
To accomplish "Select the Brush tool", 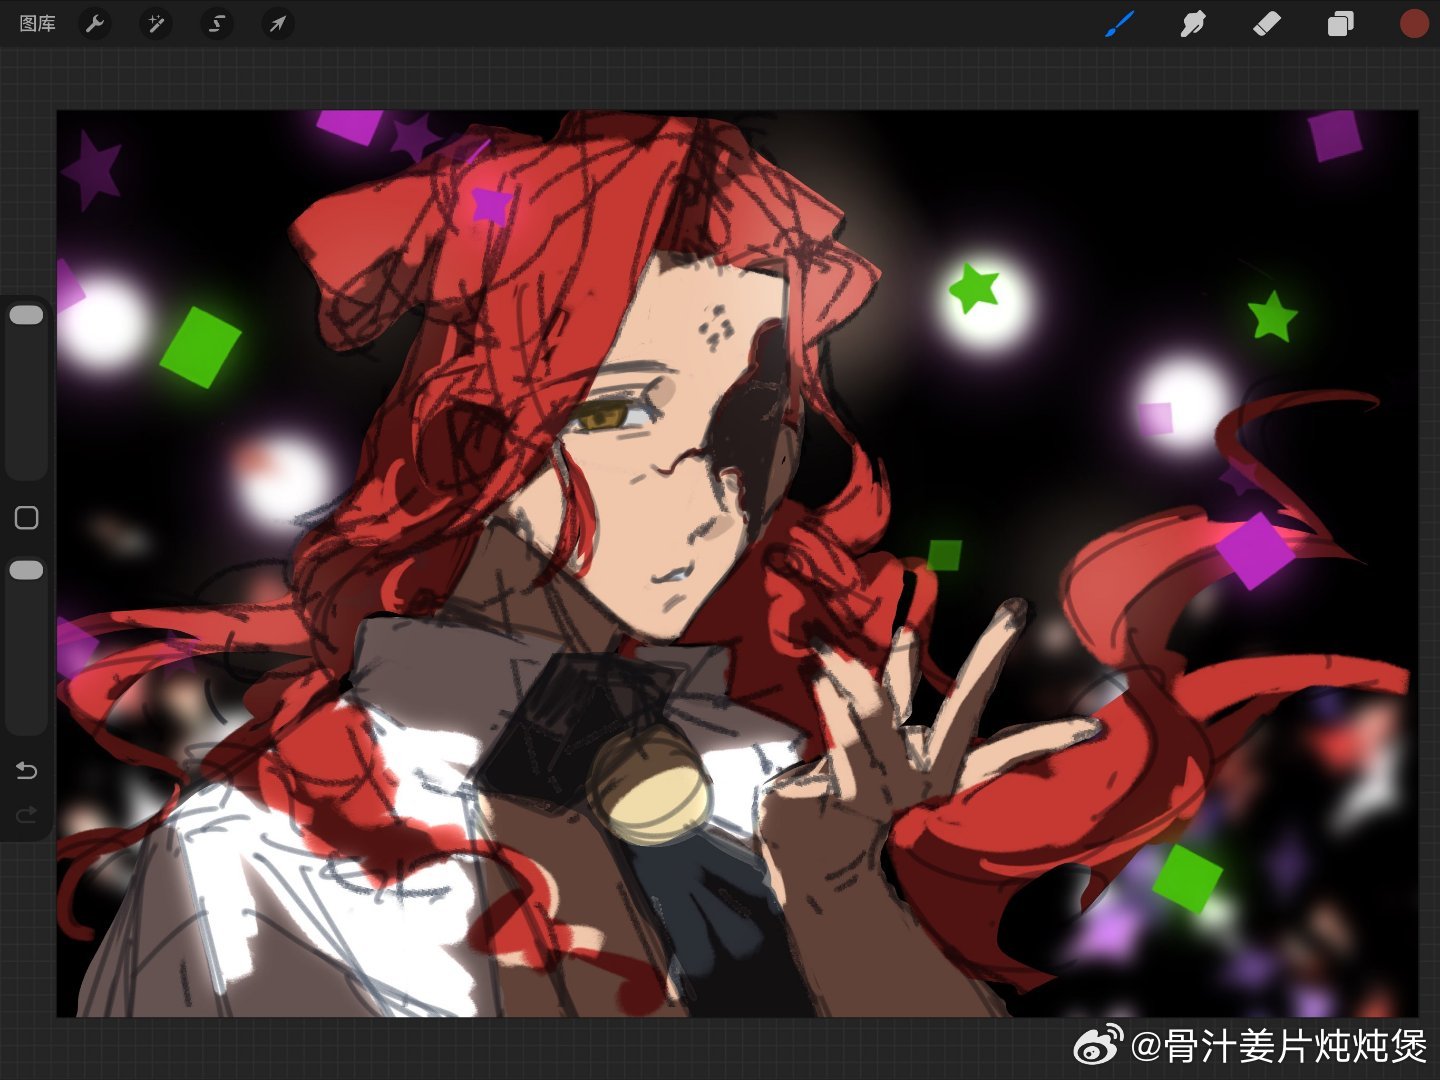I will pyautogui.click(x=1120, y=23).
